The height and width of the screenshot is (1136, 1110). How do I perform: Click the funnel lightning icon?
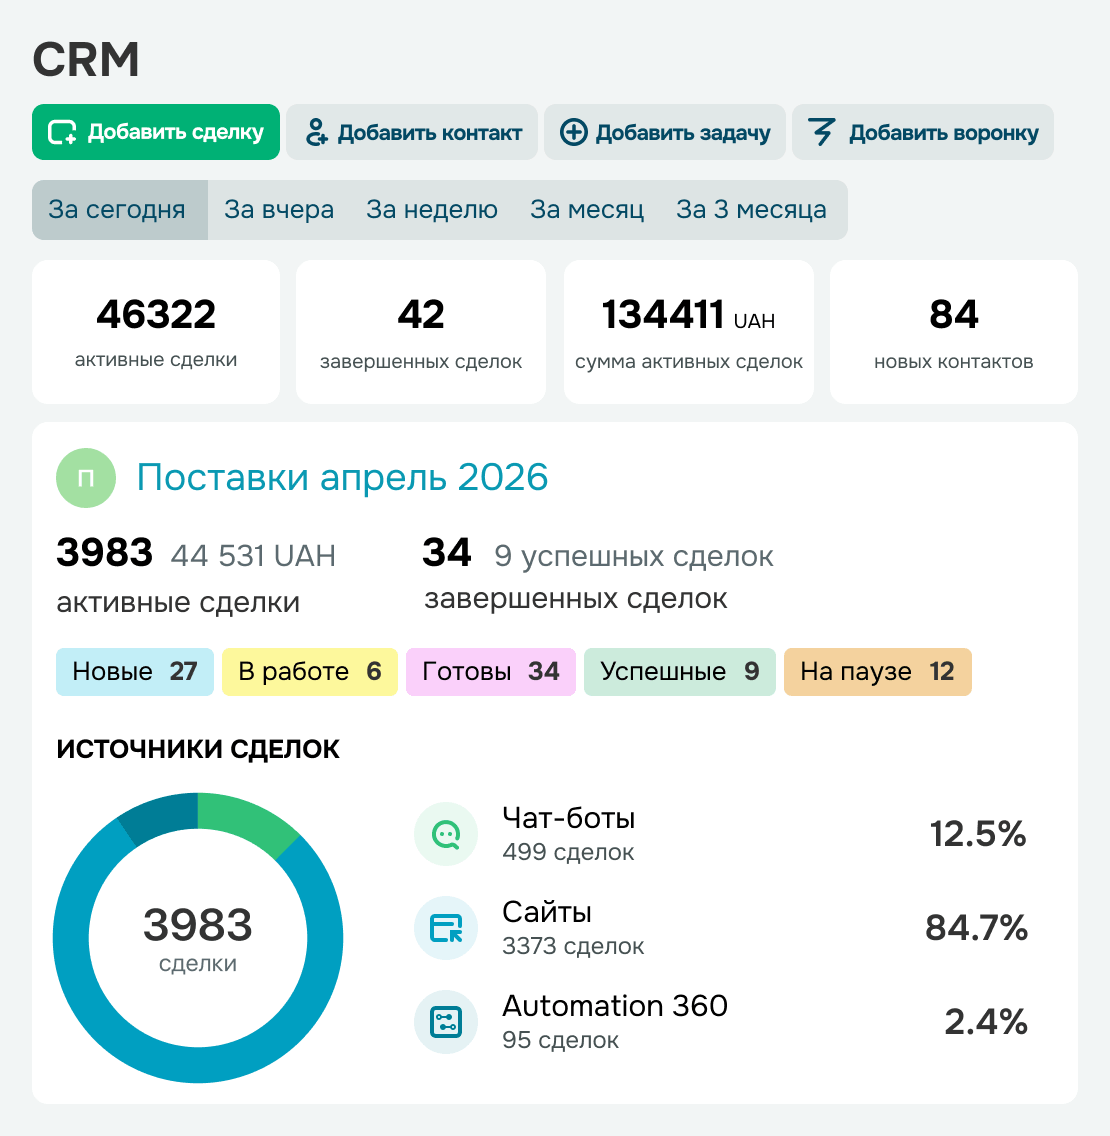pos(822,133)
